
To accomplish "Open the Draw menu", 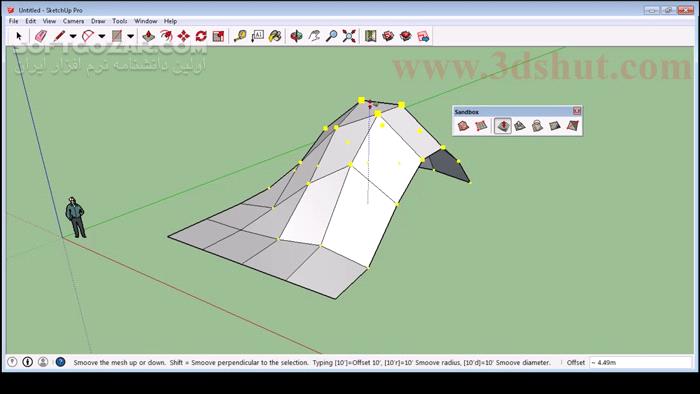I will point(98,21).
